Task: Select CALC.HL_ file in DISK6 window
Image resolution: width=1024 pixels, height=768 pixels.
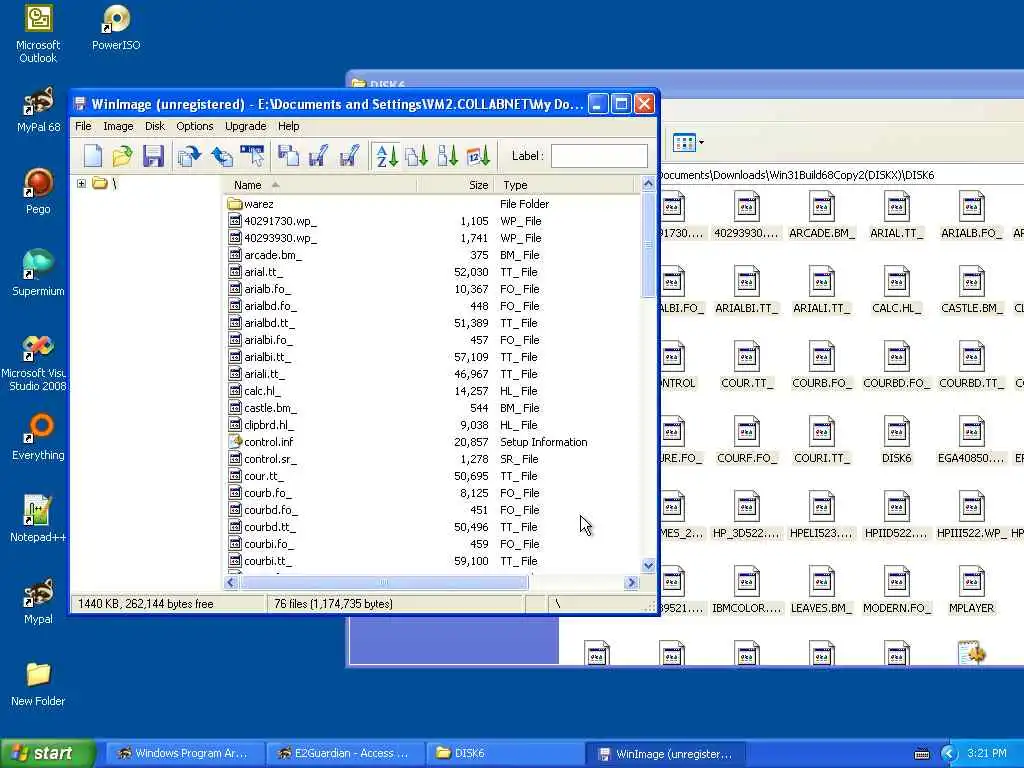Action: click(897, 290)
